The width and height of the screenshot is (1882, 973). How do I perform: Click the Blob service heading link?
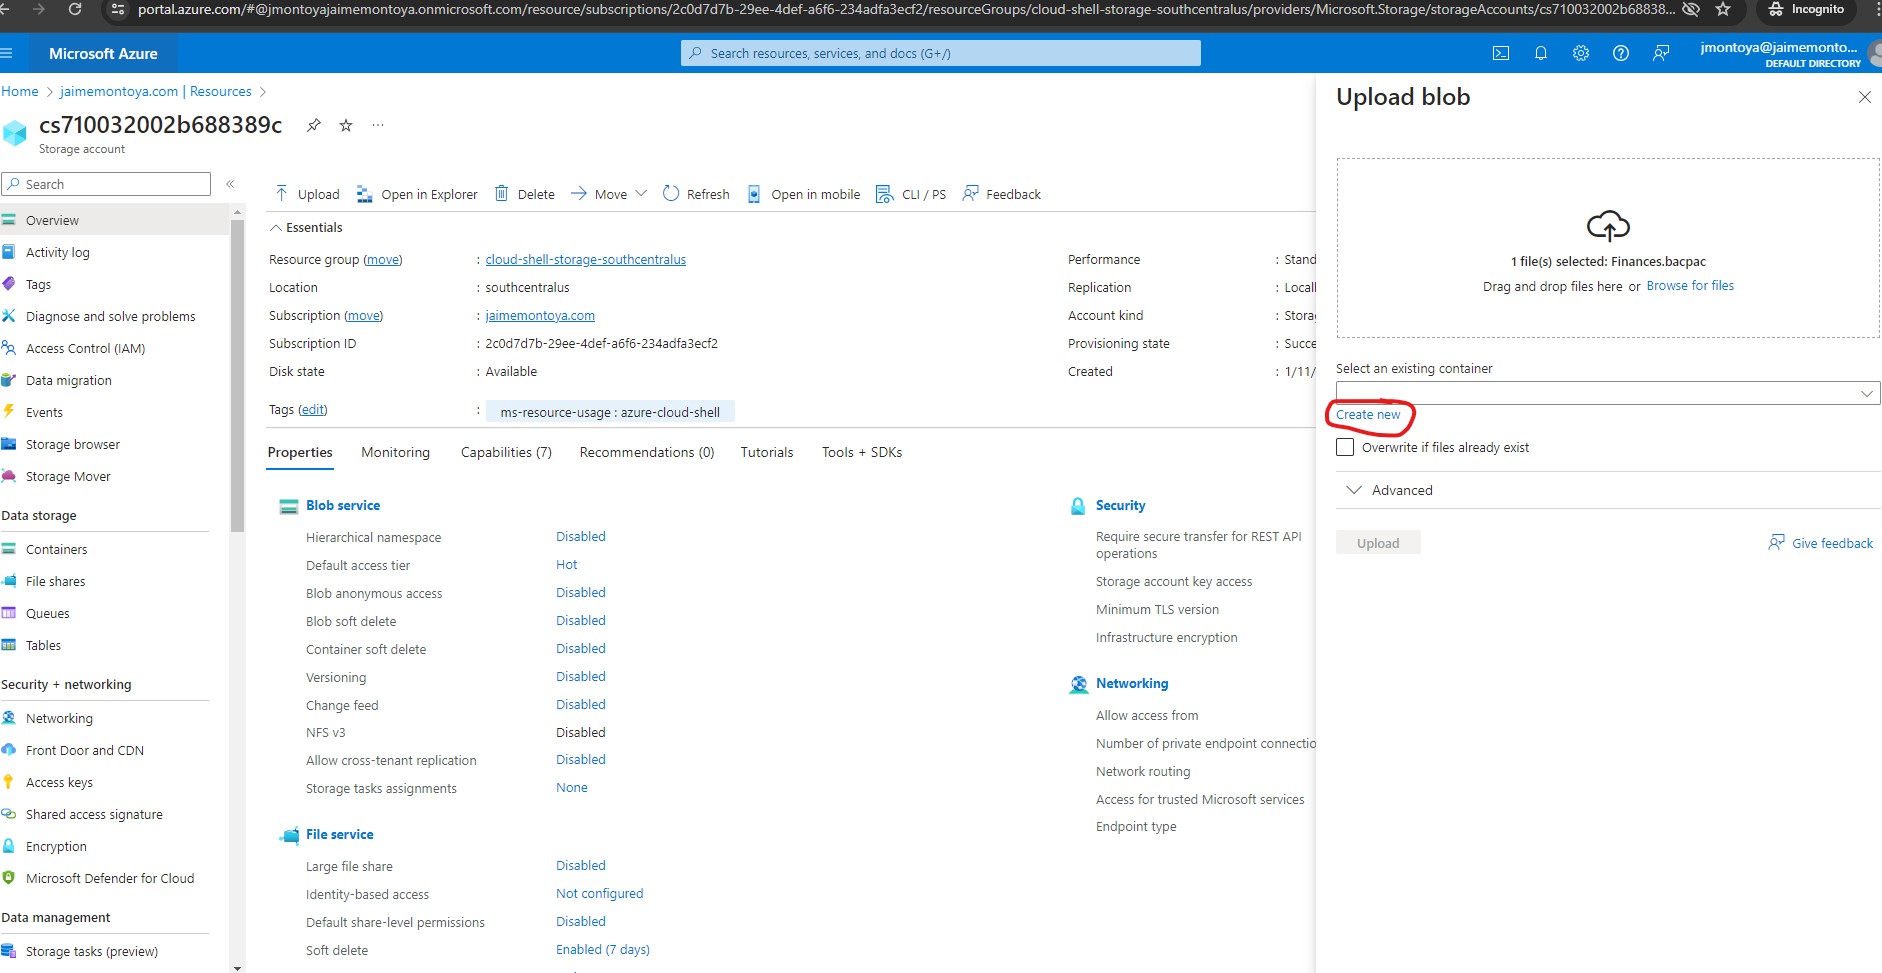click(x=343, y=505)
